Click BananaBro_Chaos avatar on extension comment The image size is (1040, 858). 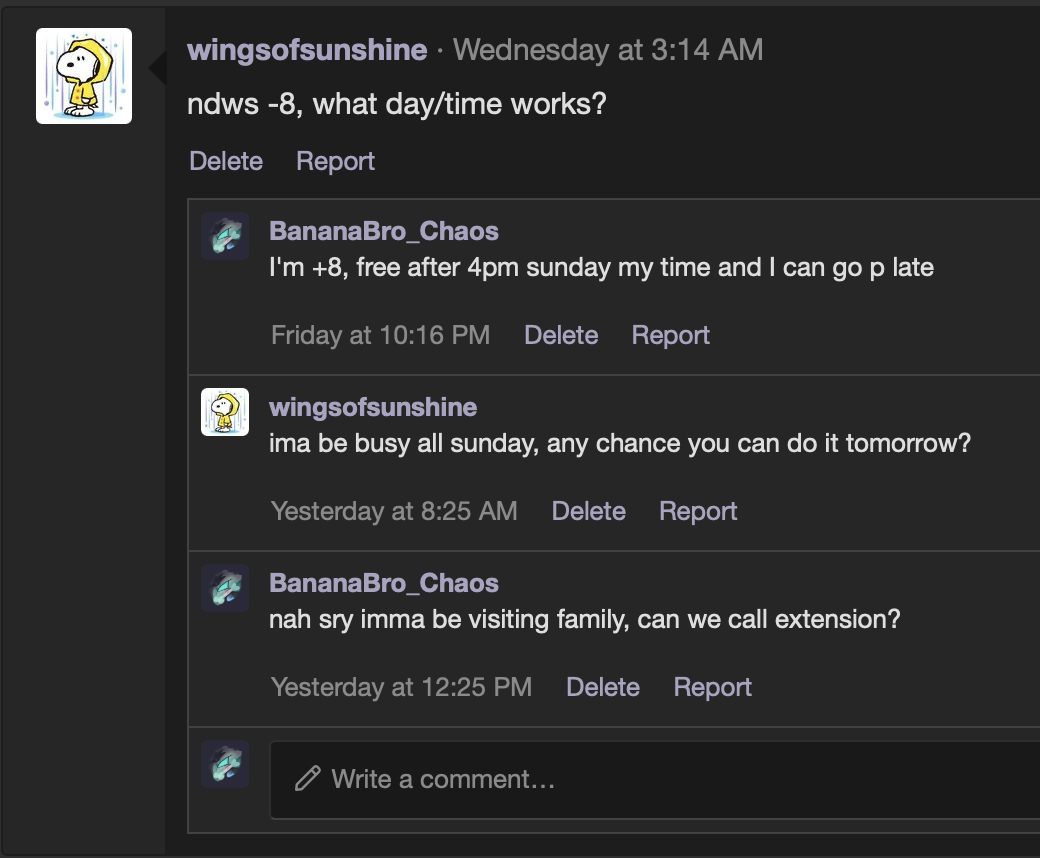(225, 588)
